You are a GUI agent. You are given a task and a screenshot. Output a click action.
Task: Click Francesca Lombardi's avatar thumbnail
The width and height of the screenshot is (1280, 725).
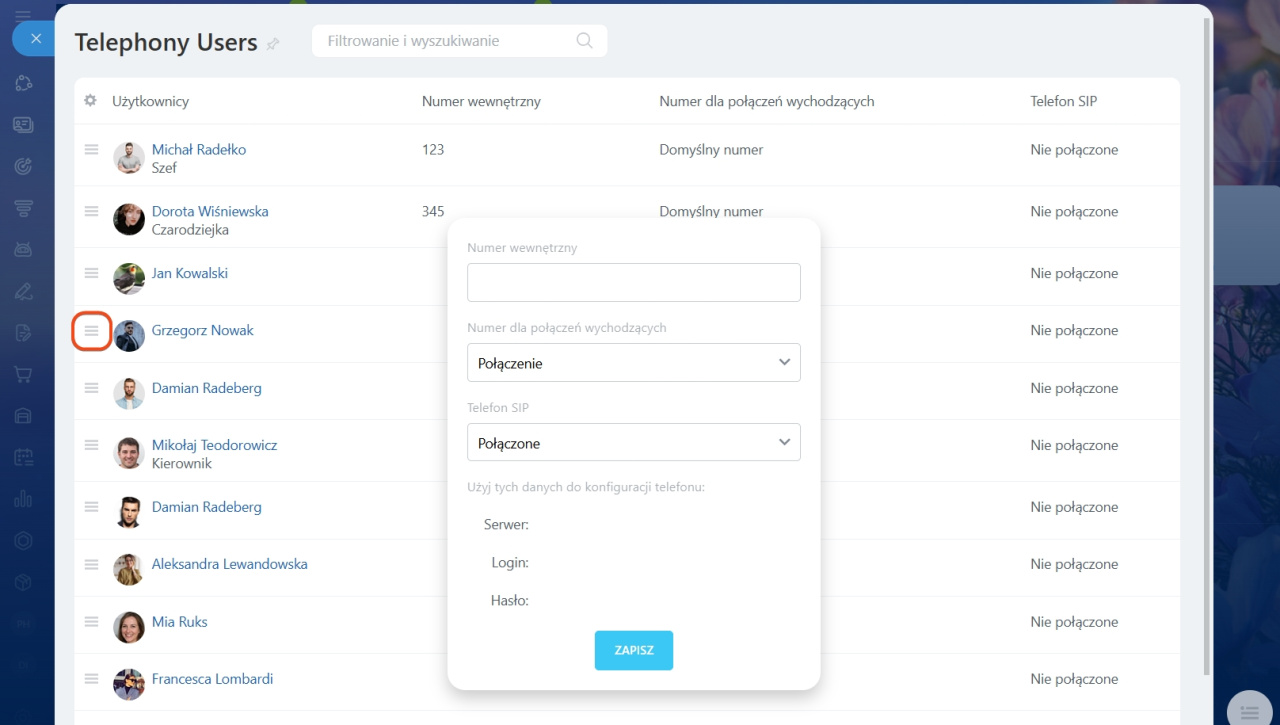click(129, 684)
